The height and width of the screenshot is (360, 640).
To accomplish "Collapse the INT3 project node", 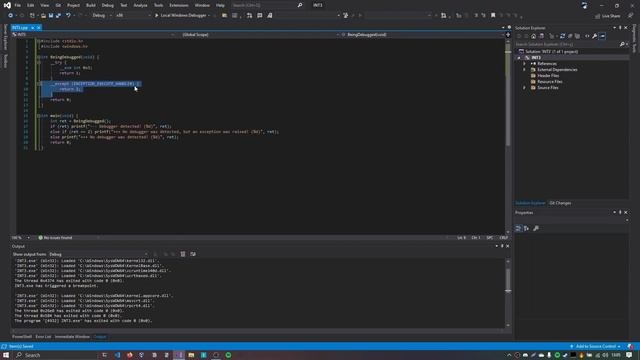I will [x=519, y=58].
